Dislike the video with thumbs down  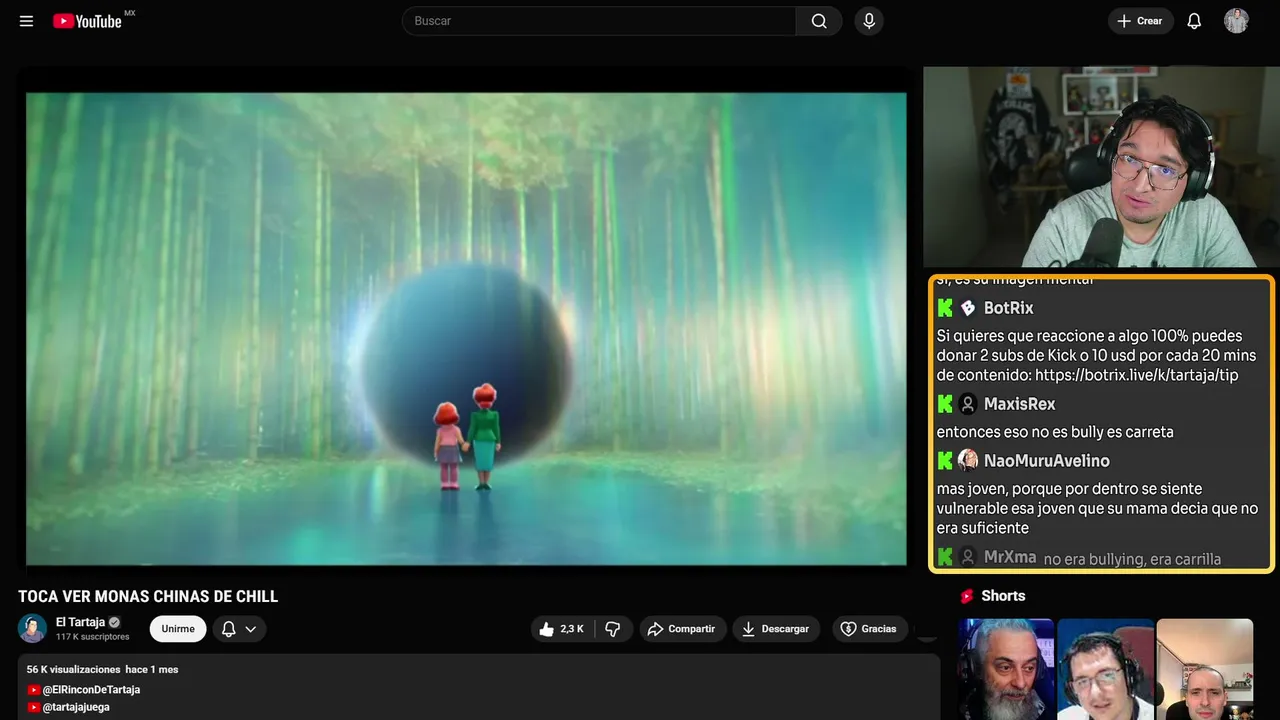coord(613,629)
